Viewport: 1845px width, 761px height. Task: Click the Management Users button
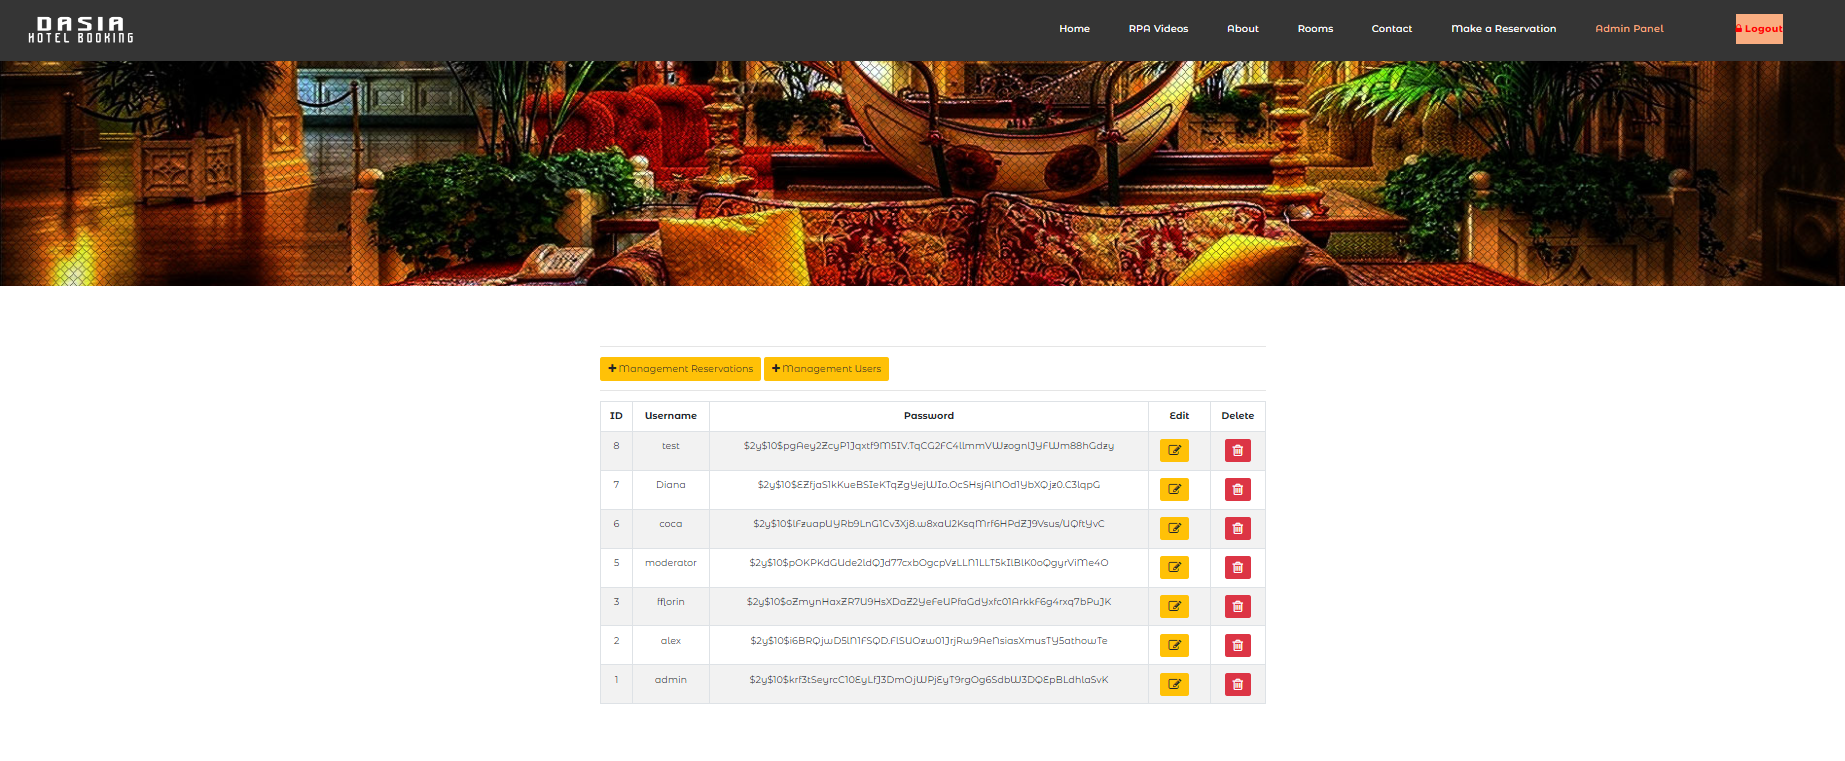[x=826, y=369]
